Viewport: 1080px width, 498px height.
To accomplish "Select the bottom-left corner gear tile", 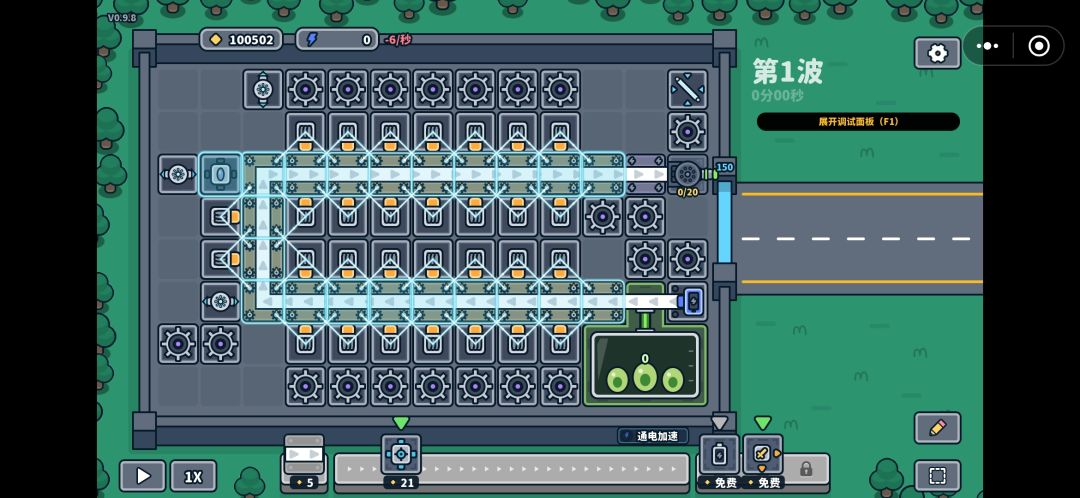I will (x=178, y=344).
